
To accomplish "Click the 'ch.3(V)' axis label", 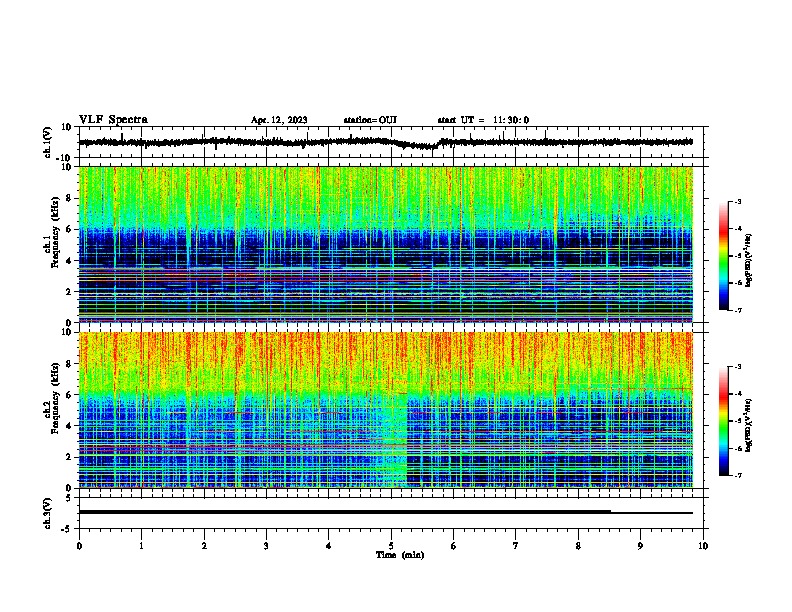I will [48, 513].
